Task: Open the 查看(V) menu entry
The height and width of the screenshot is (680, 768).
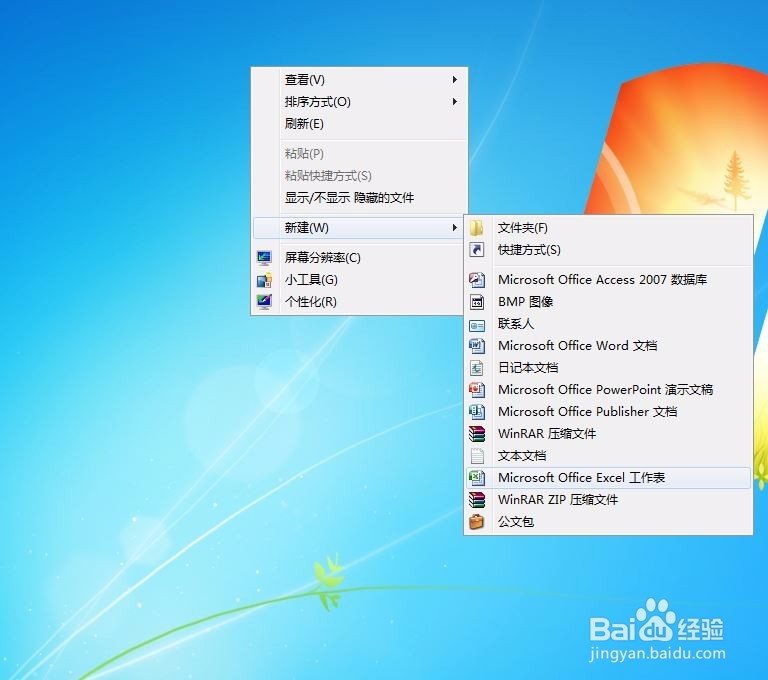Action: tap(359, 79)
